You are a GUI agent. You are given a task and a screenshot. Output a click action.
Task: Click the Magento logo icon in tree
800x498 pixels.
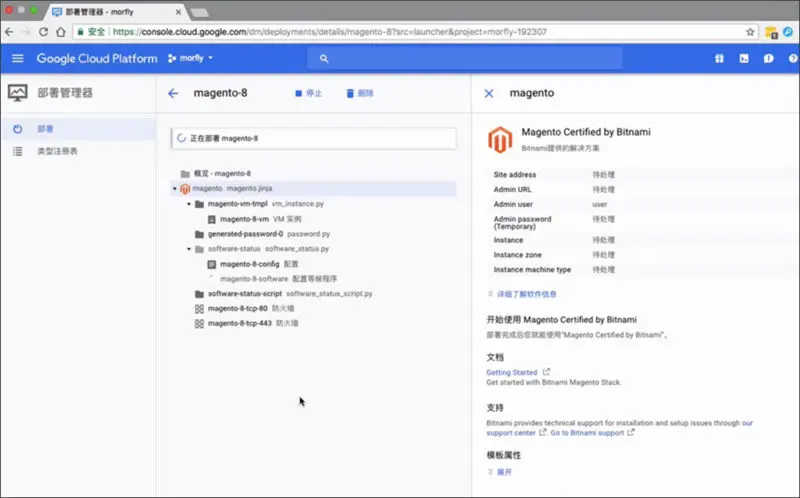point(185,189)
